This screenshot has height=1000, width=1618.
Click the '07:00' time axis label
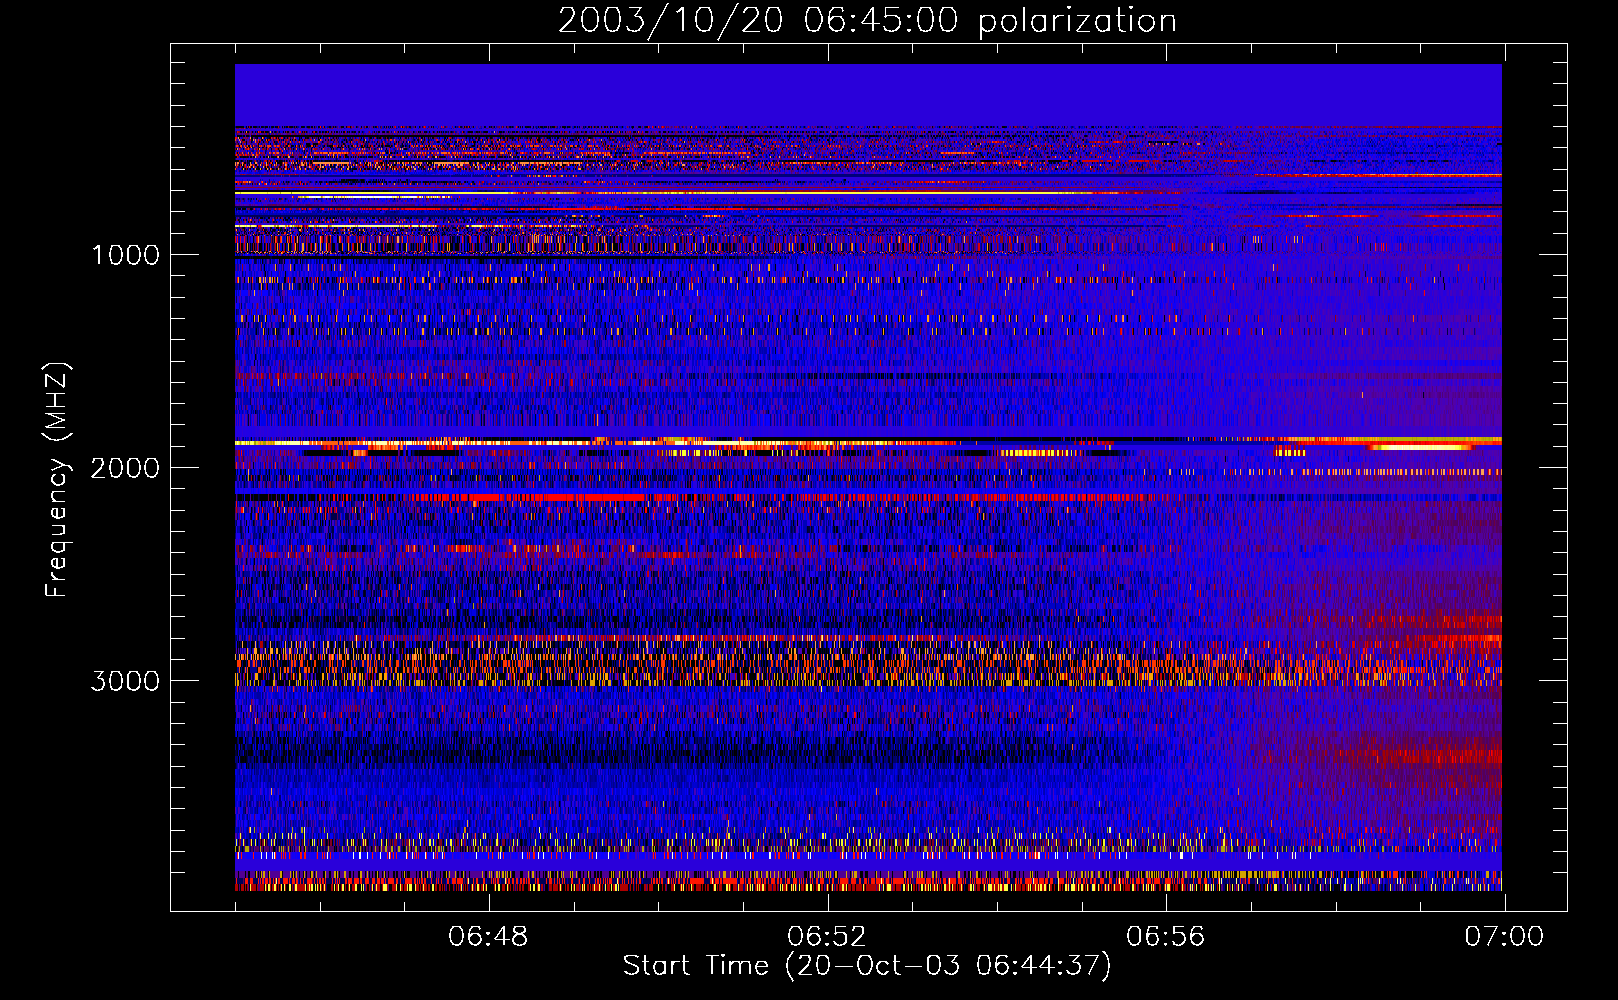coord(1504,937)
